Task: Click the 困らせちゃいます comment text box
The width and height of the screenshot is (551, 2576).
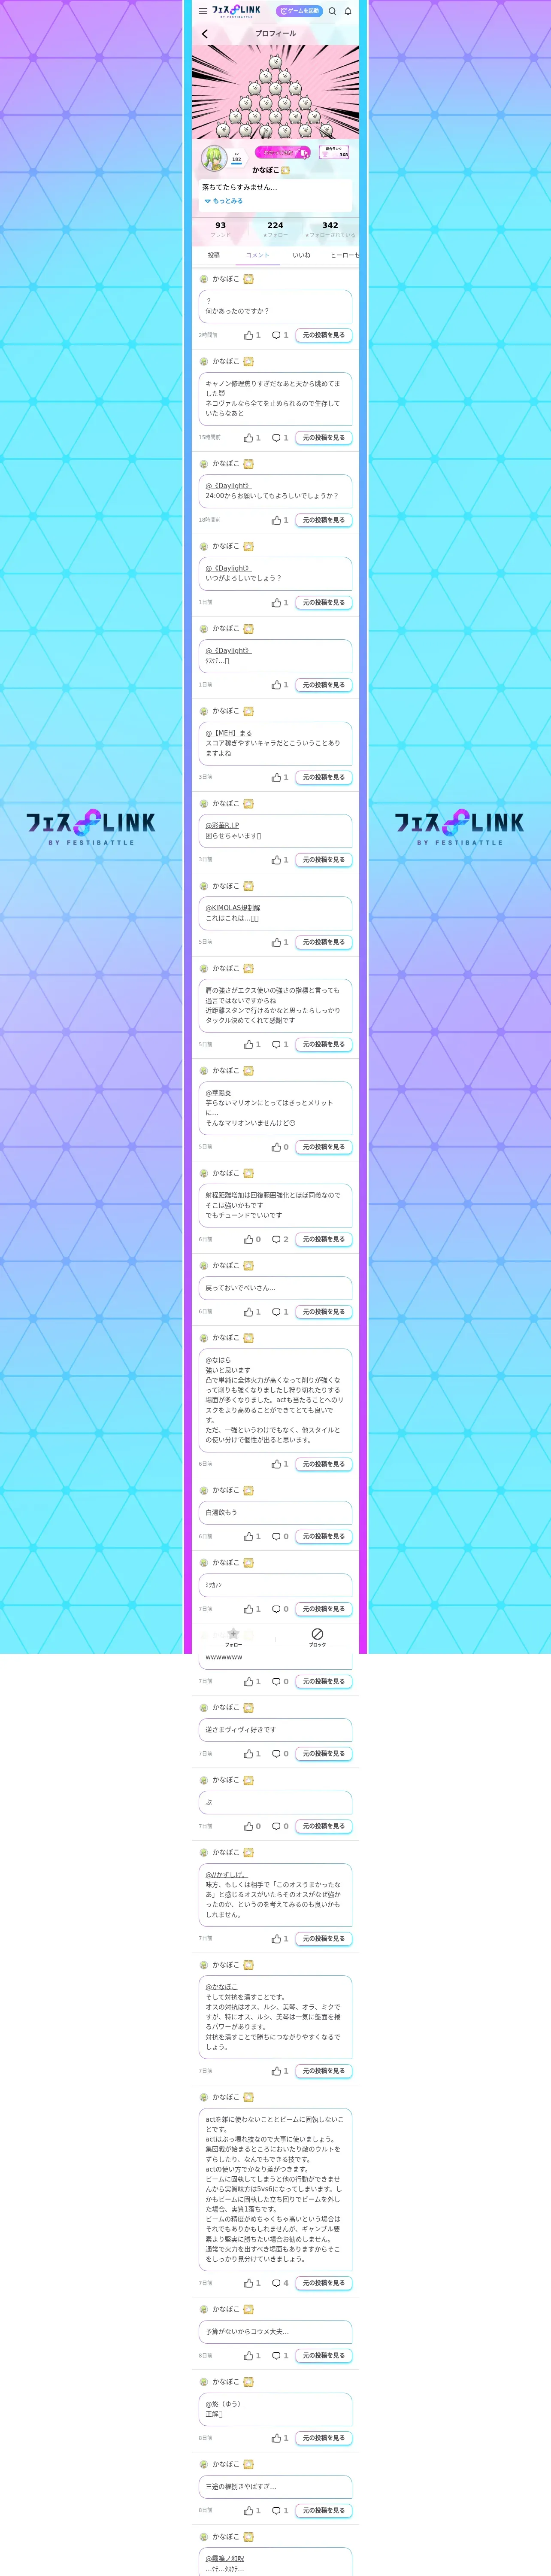Action: click(x=275, y=831)
